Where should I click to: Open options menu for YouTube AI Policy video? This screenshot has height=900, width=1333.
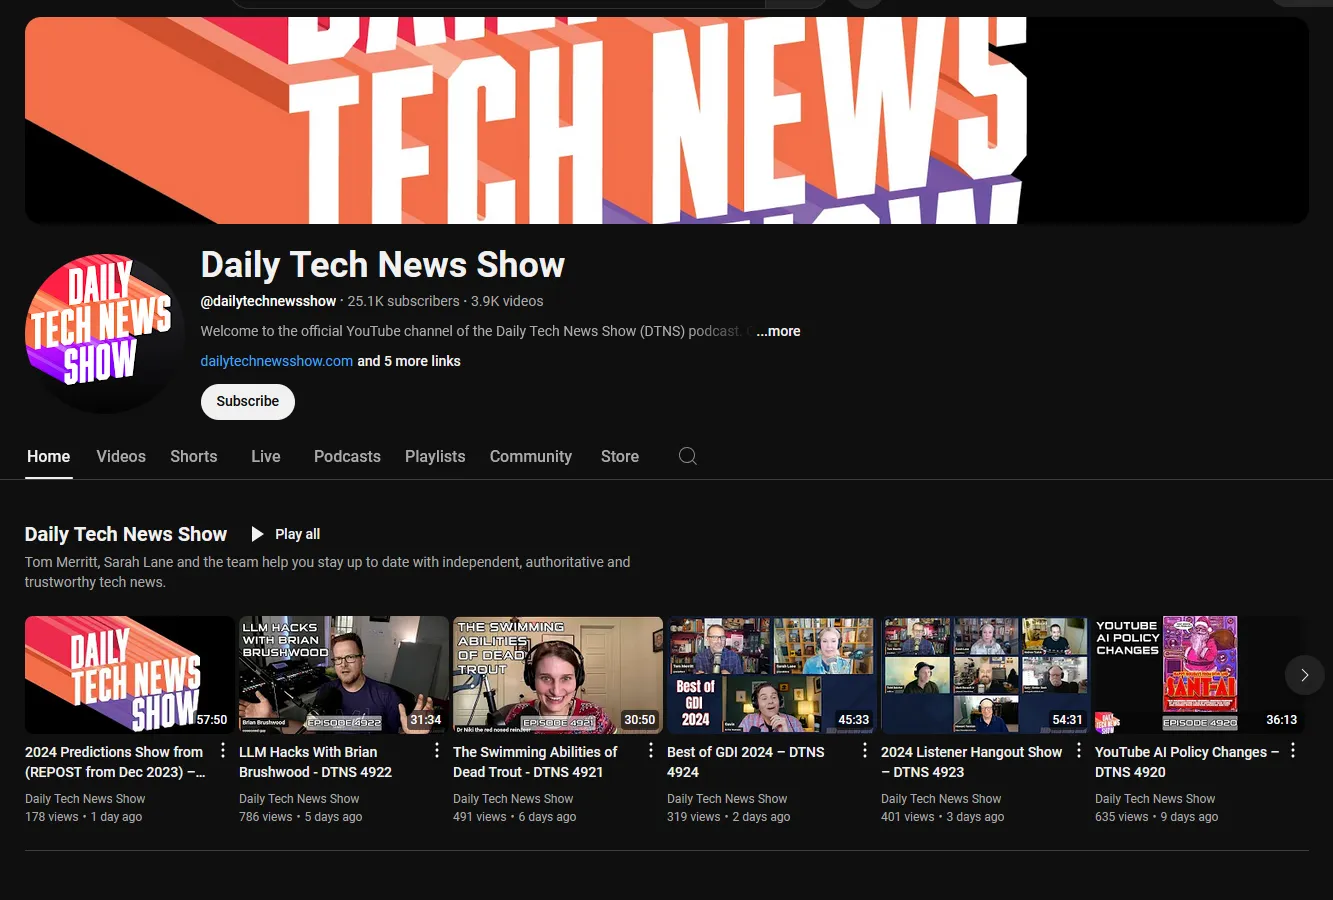click(x=1293, y=751)
